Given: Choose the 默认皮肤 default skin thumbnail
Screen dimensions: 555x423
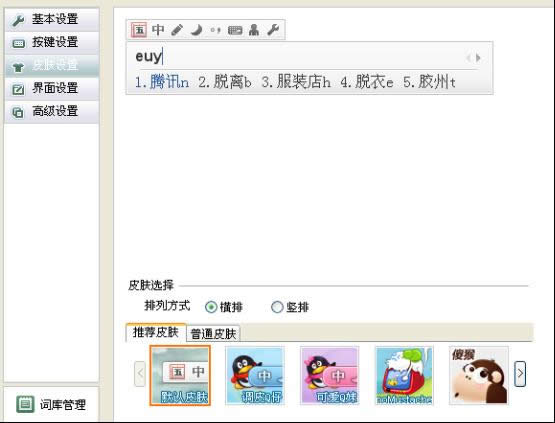Looking at the screenshot, I should click(x=180, y=376).
